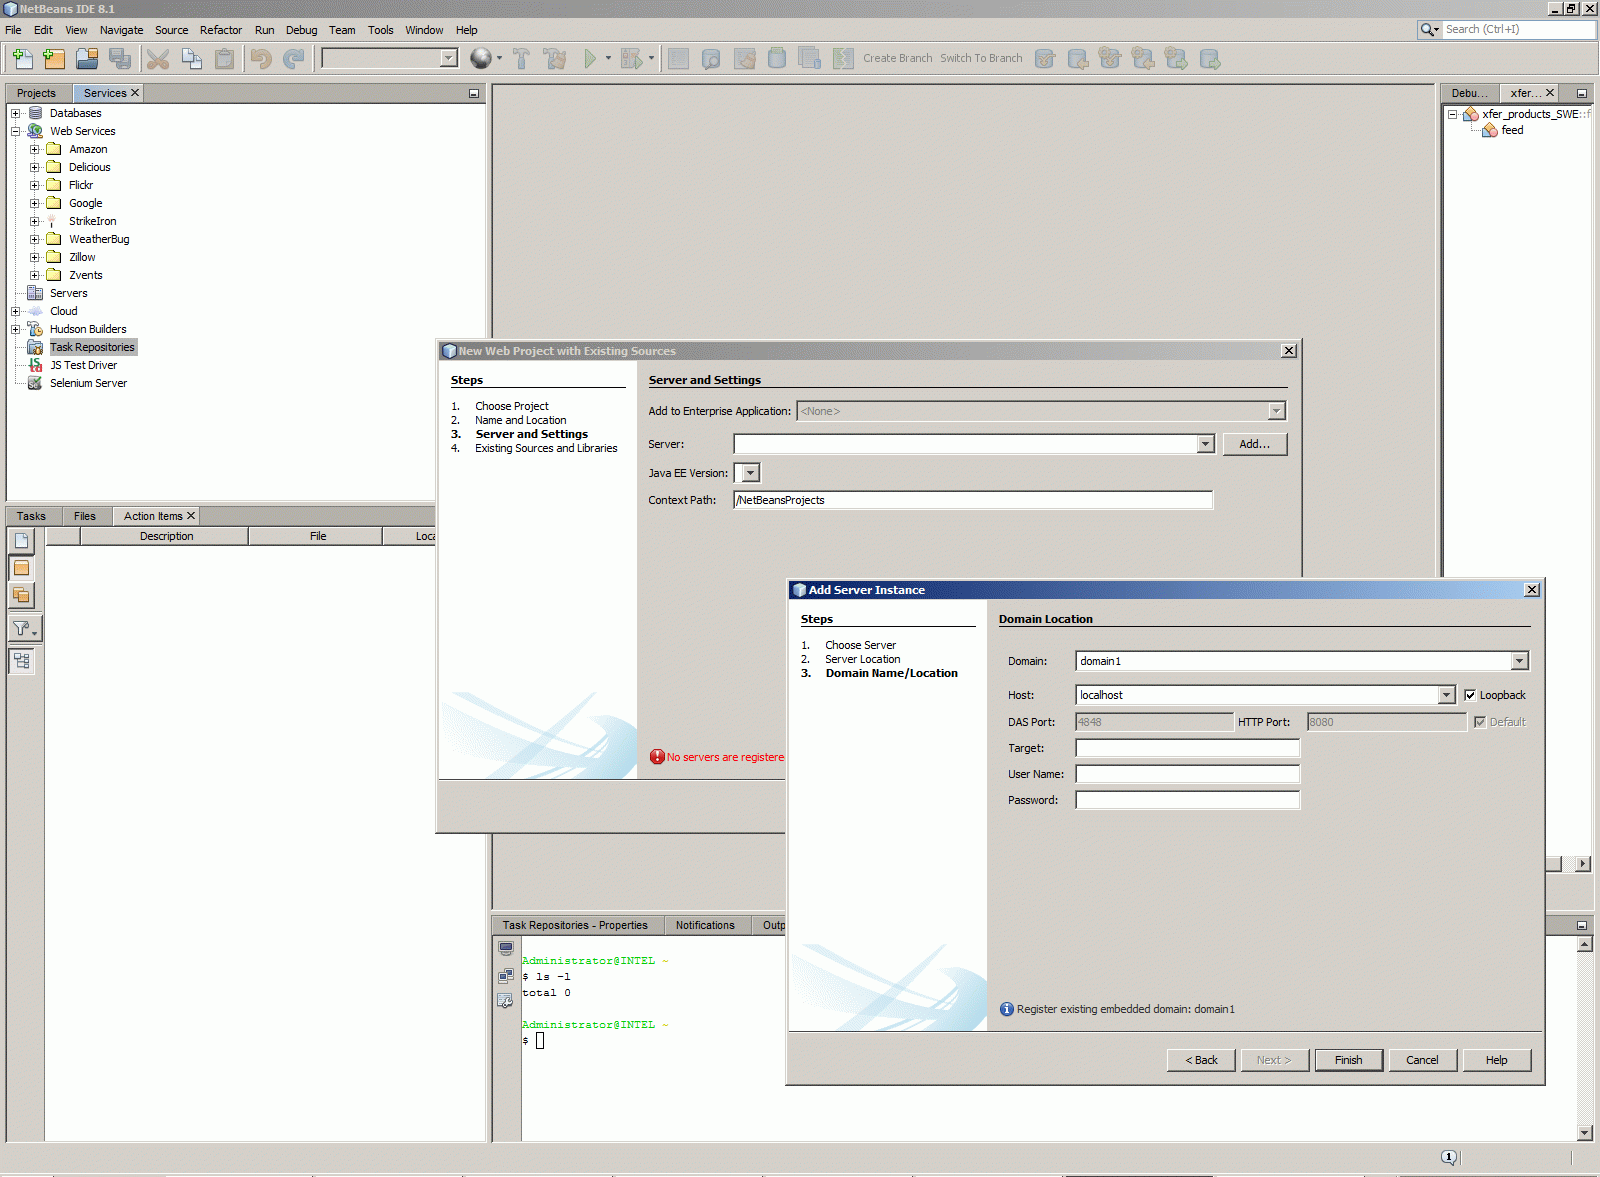
Task: Click the terminal scrollbar up arrow
Action: (x=1584, y=945)
